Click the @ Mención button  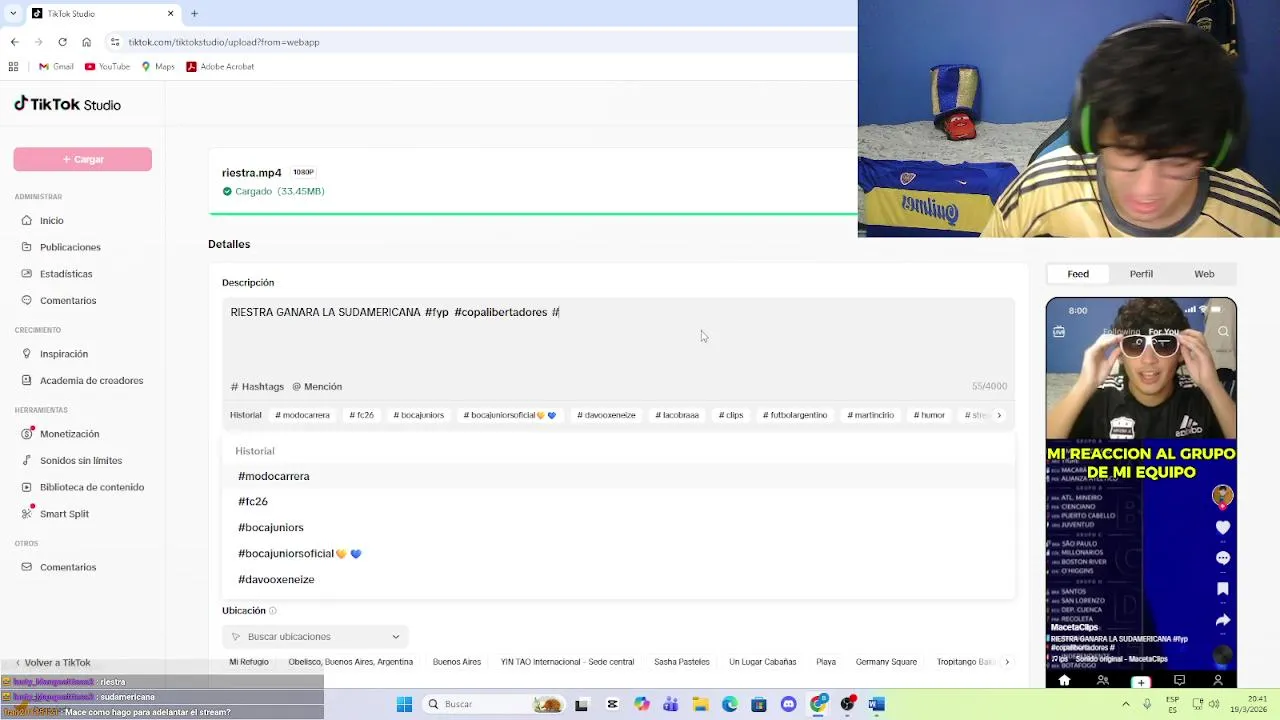click(317, 386)
